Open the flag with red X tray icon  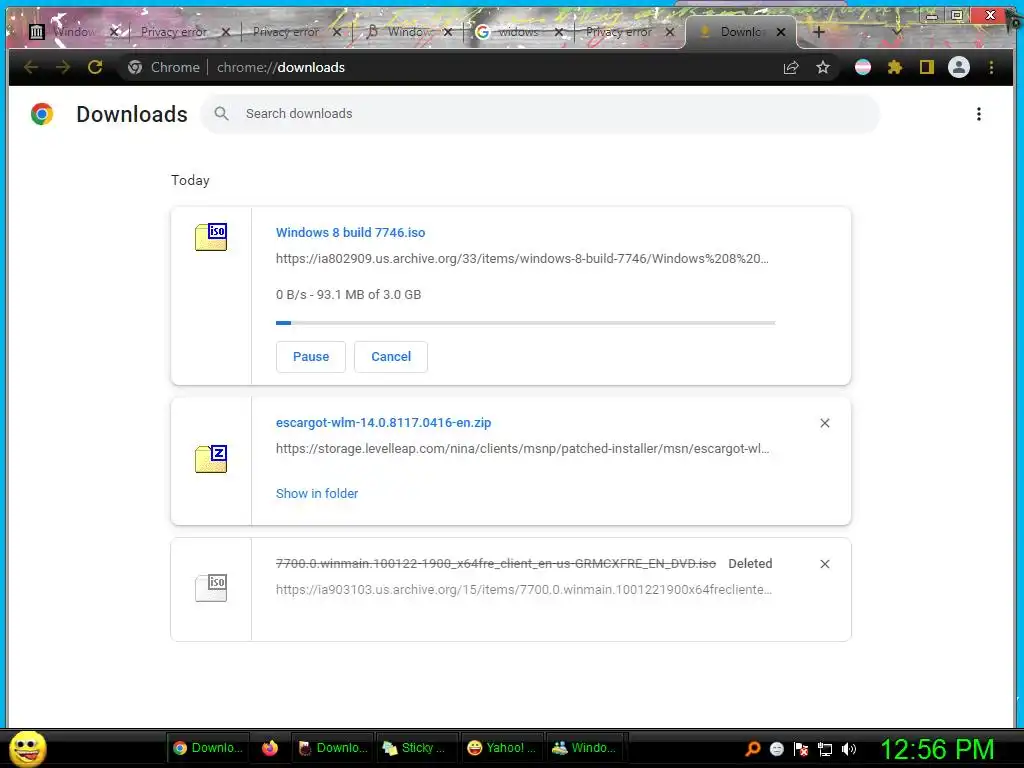tap(801, 749)
